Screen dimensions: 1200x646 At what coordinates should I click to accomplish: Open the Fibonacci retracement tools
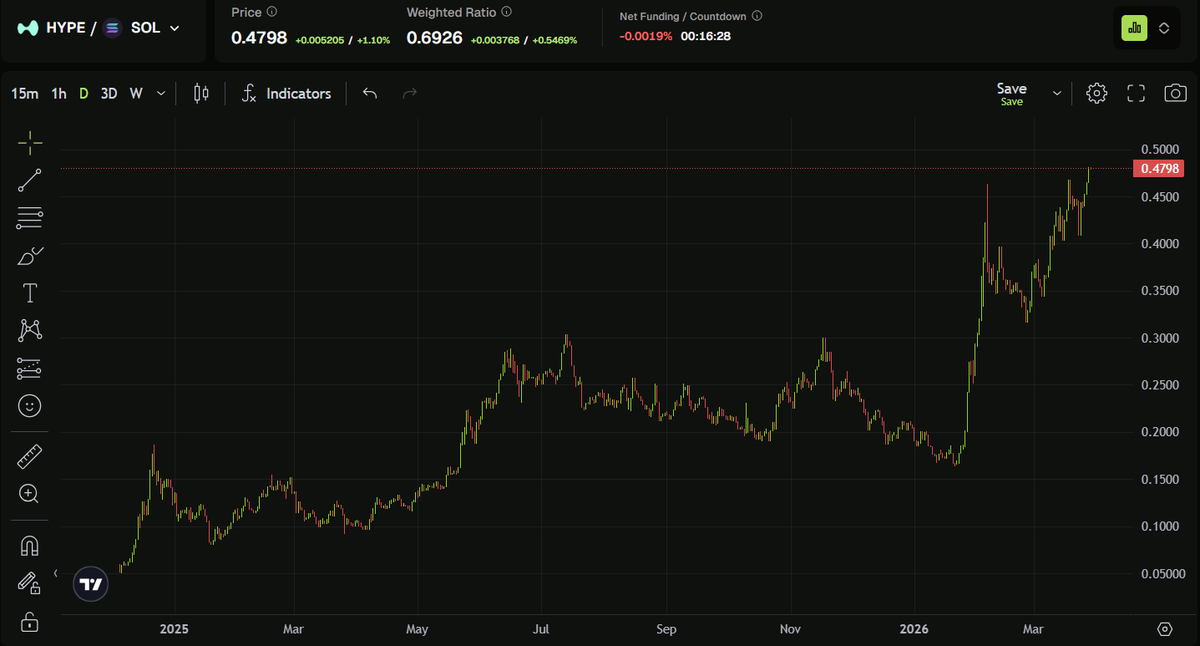[x=30, y=218]
